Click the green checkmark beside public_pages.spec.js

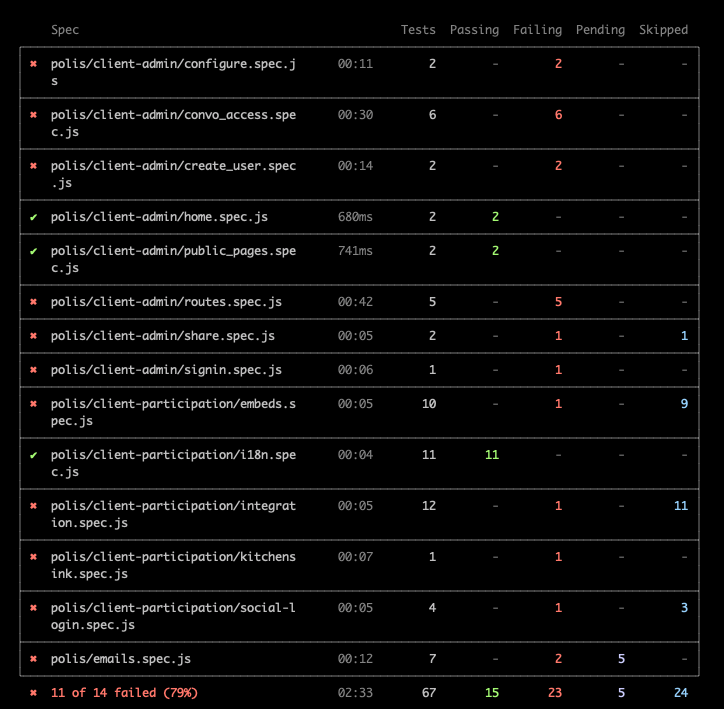tap(33, 251)
